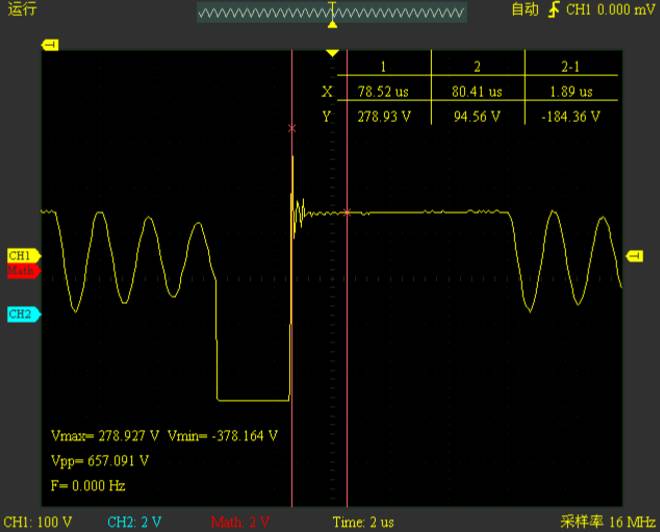Viewport: 660px width, 532px height.
Task: Click the Math 2 V scale label
Action: (242, 522)
